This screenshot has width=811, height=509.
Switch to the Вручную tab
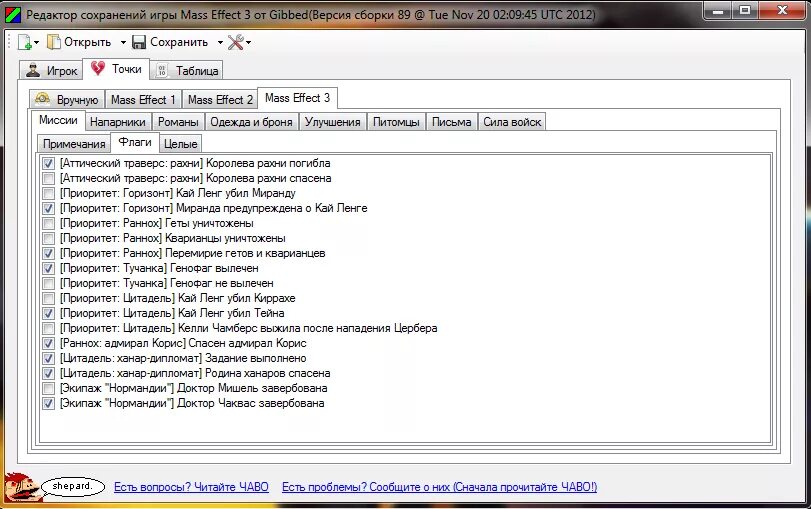coord(67,99)
